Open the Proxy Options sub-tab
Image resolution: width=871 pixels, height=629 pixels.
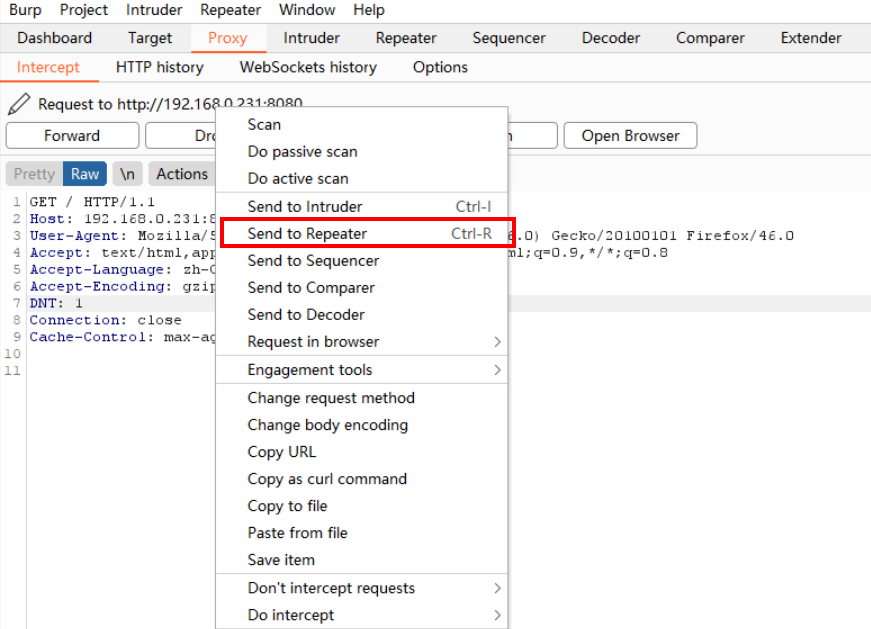[x=440, y=67]
